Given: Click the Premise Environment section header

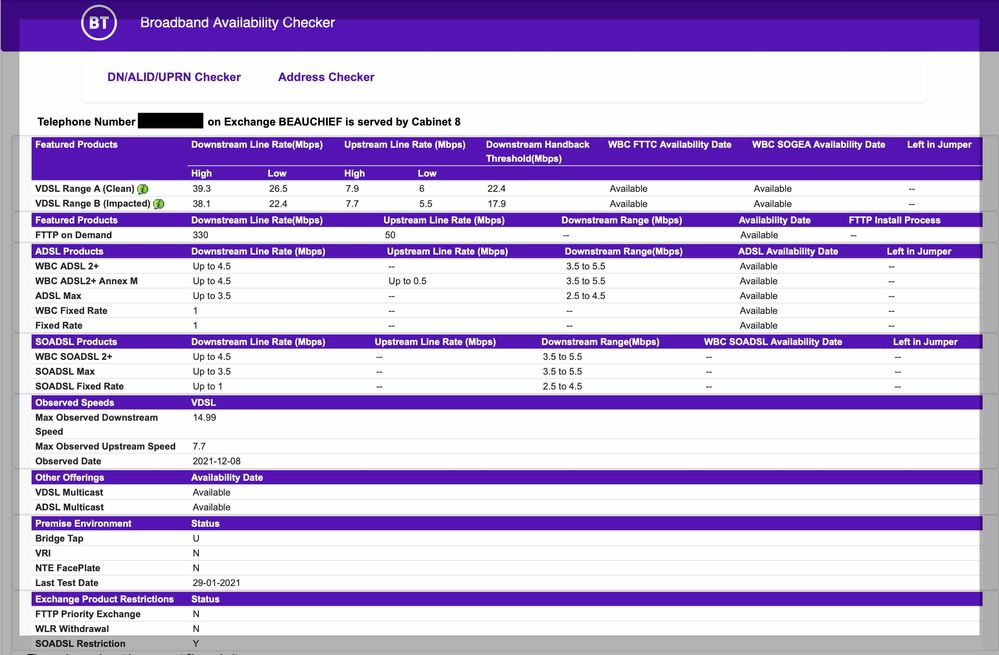Looking at the screenshot, I should click(x=83, y=523).
